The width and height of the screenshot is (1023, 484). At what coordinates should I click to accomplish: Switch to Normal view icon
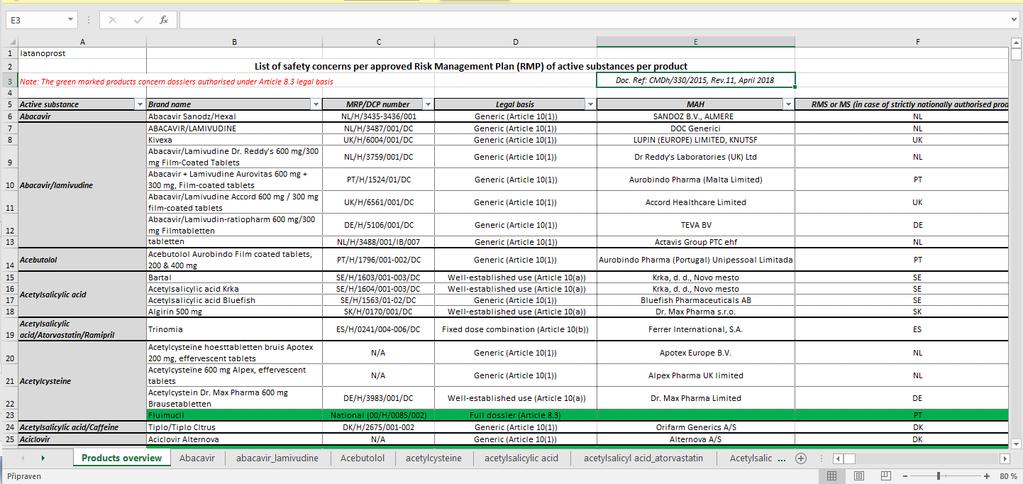(832, 476)
